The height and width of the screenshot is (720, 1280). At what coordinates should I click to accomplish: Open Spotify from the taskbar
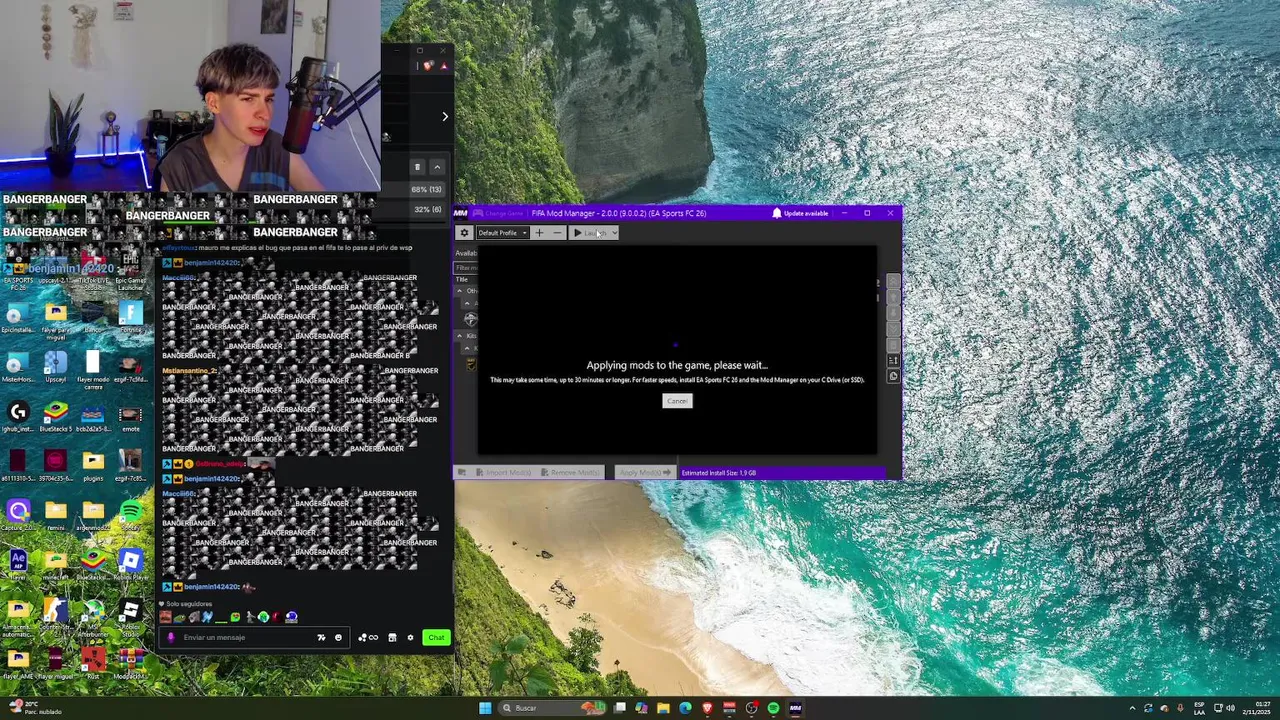coord(773,708)
